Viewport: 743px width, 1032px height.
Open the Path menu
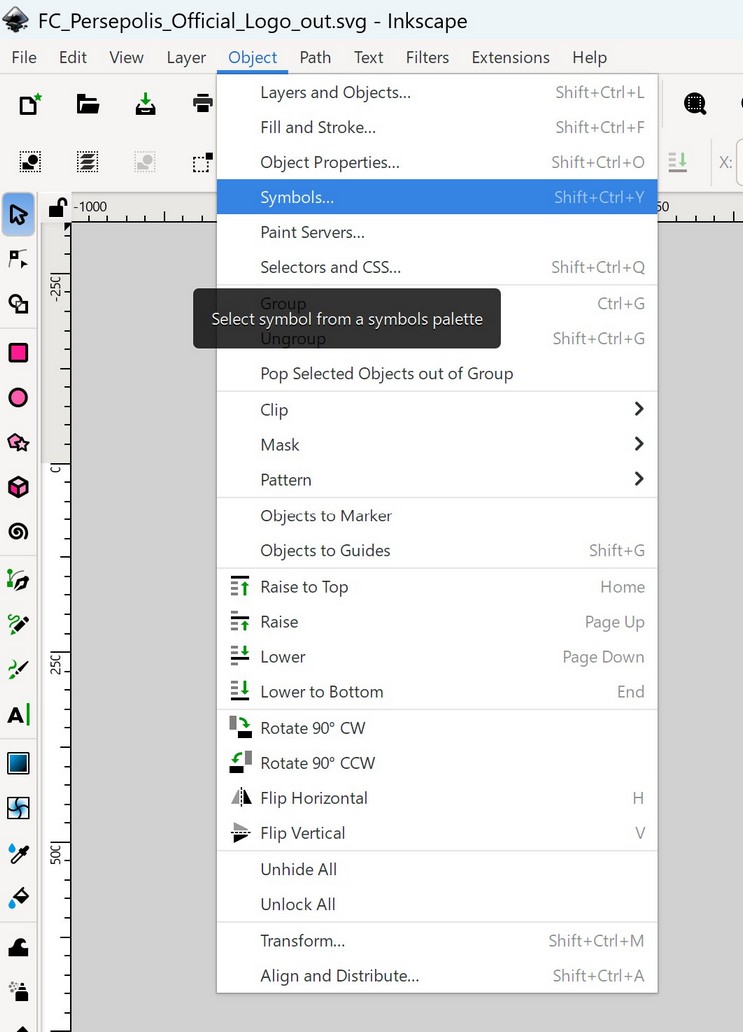pyautogui.click(x=315, y=57)
